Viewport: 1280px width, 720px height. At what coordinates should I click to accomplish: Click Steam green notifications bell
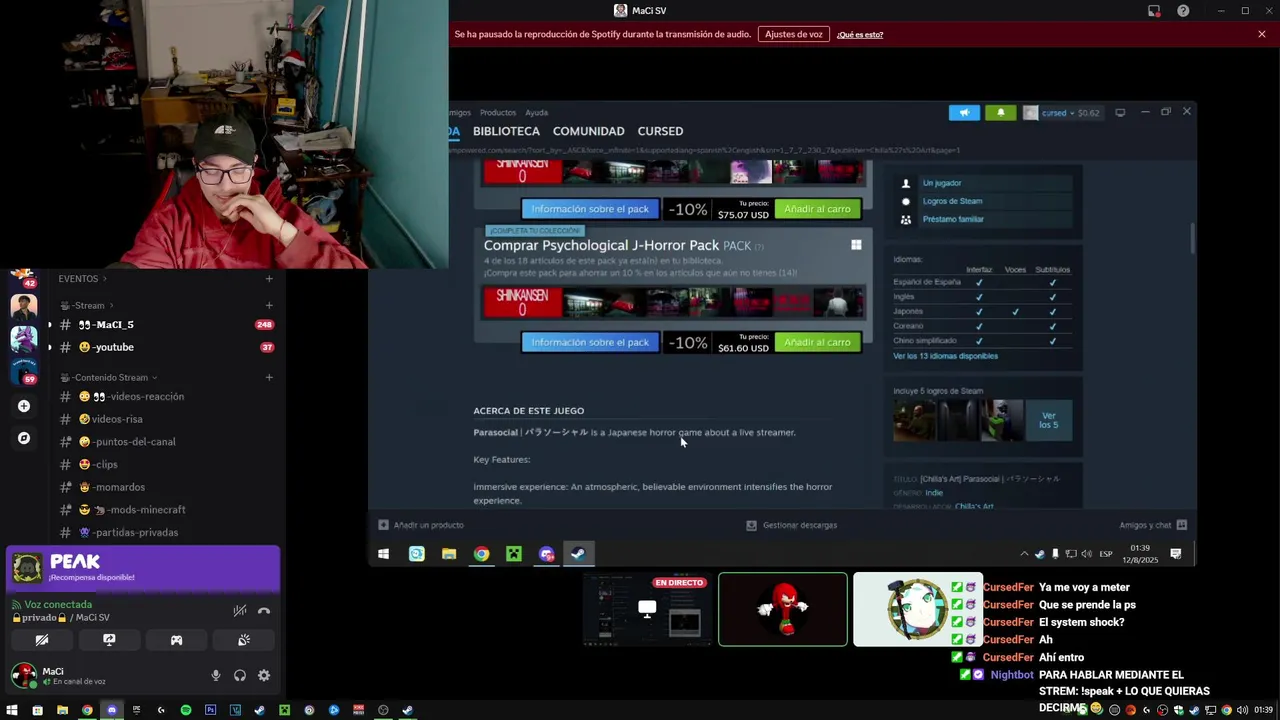pos(1001,113)
